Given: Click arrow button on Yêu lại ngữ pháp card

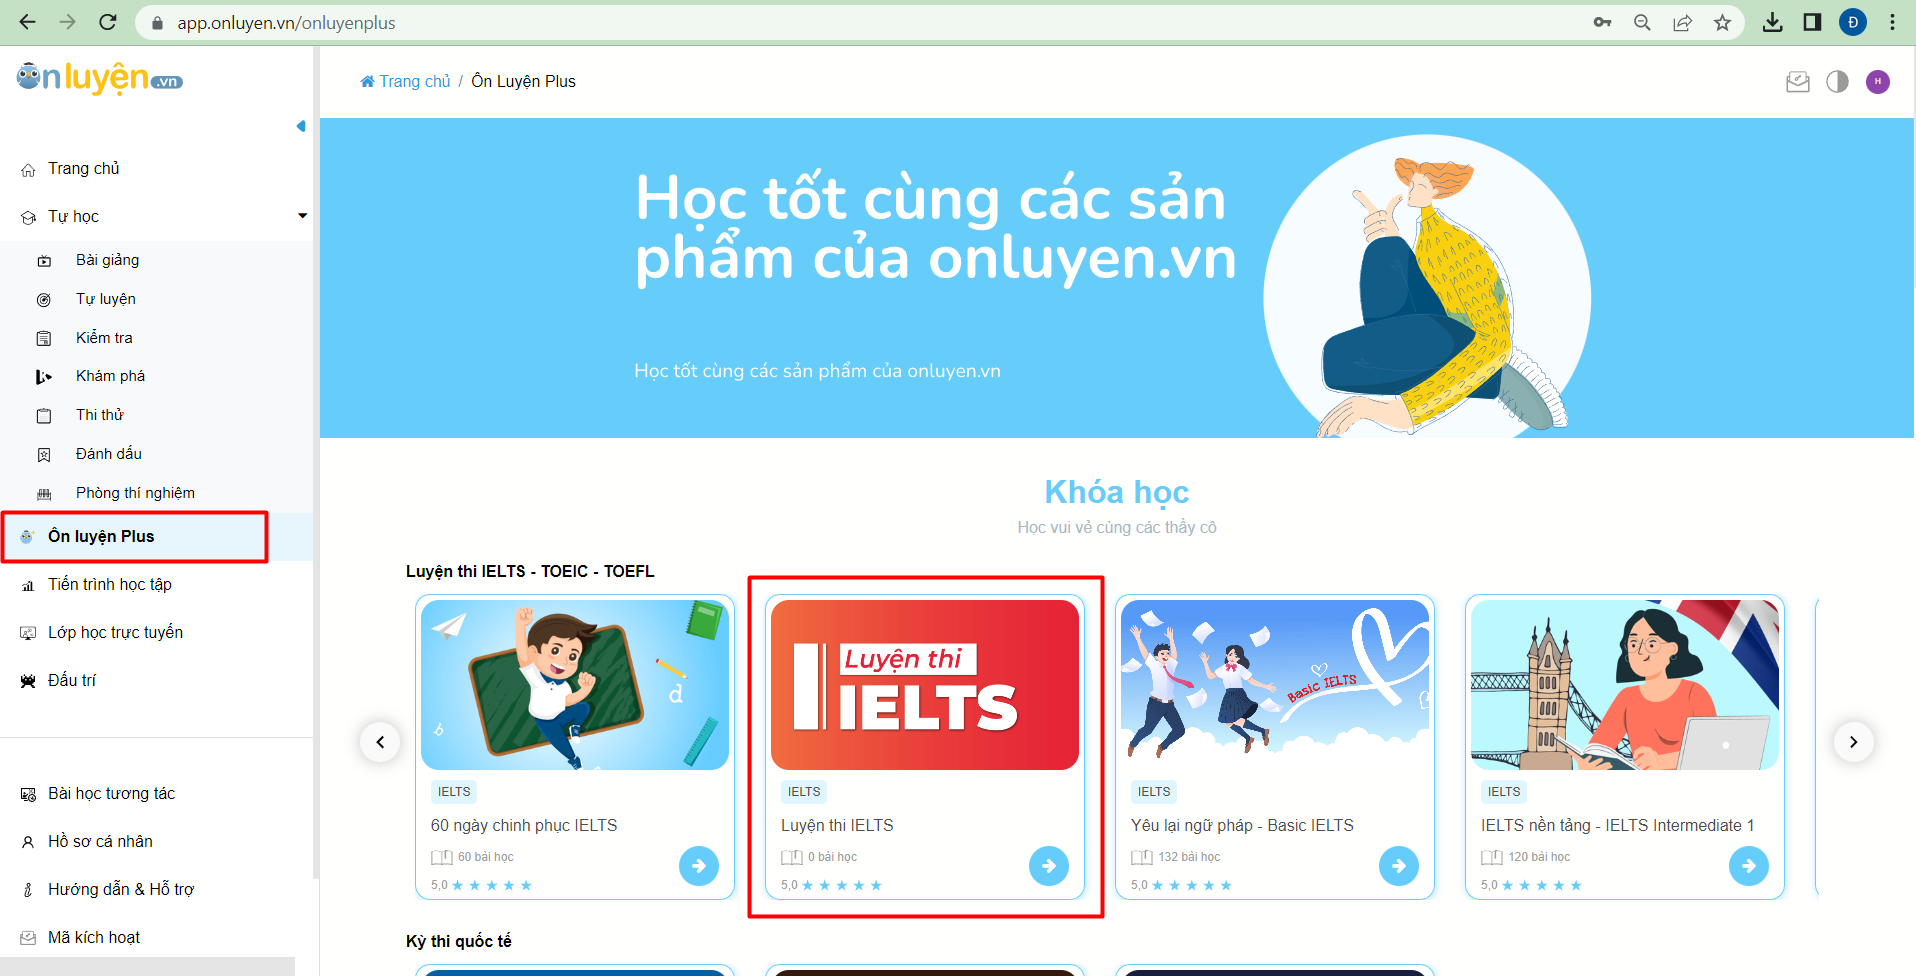Looking at the screenshot, I should tap(1399, 866).
